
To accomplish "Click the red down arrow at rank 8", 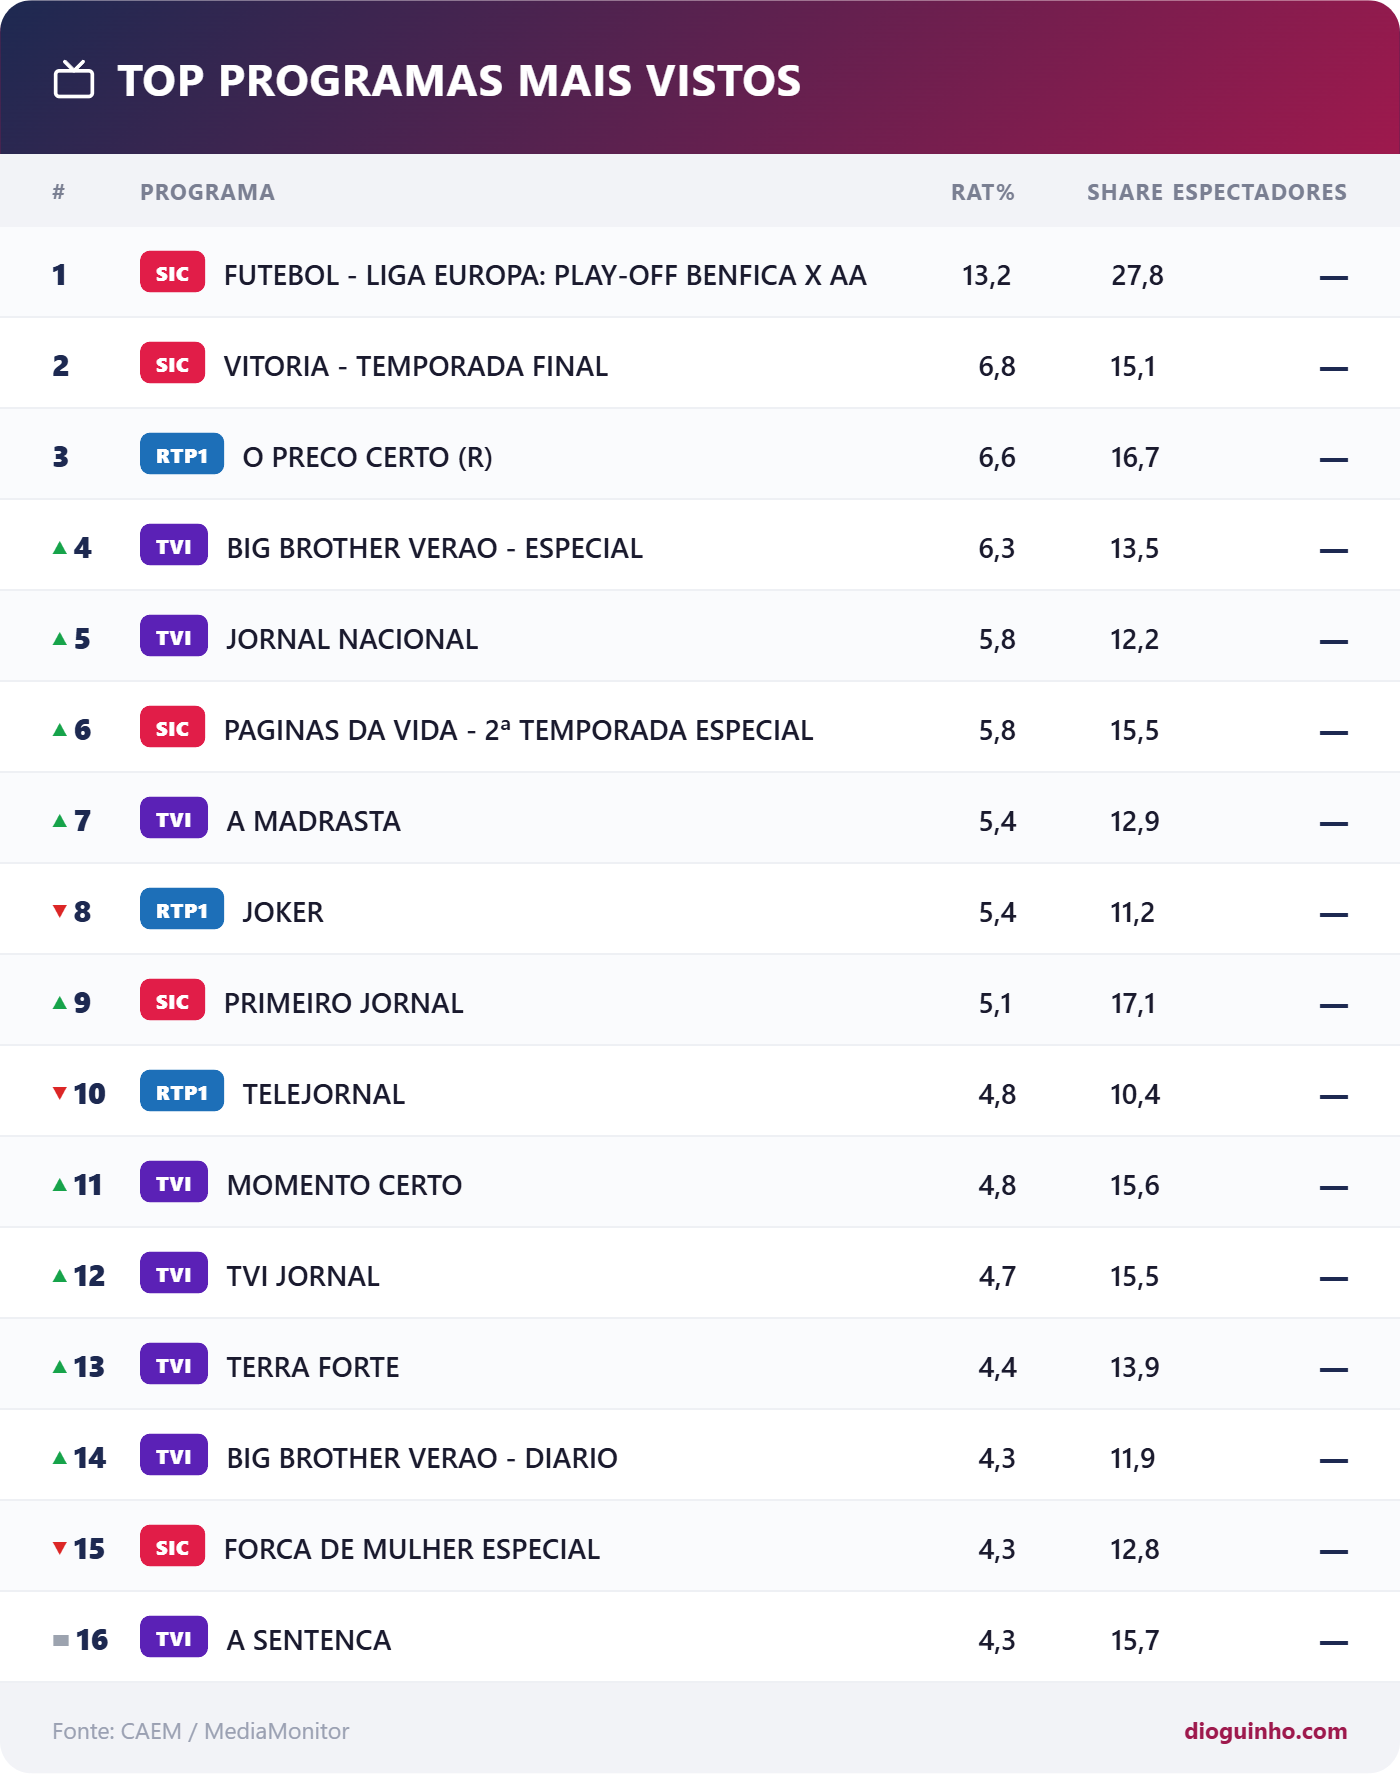I will (x=60, y=911).
